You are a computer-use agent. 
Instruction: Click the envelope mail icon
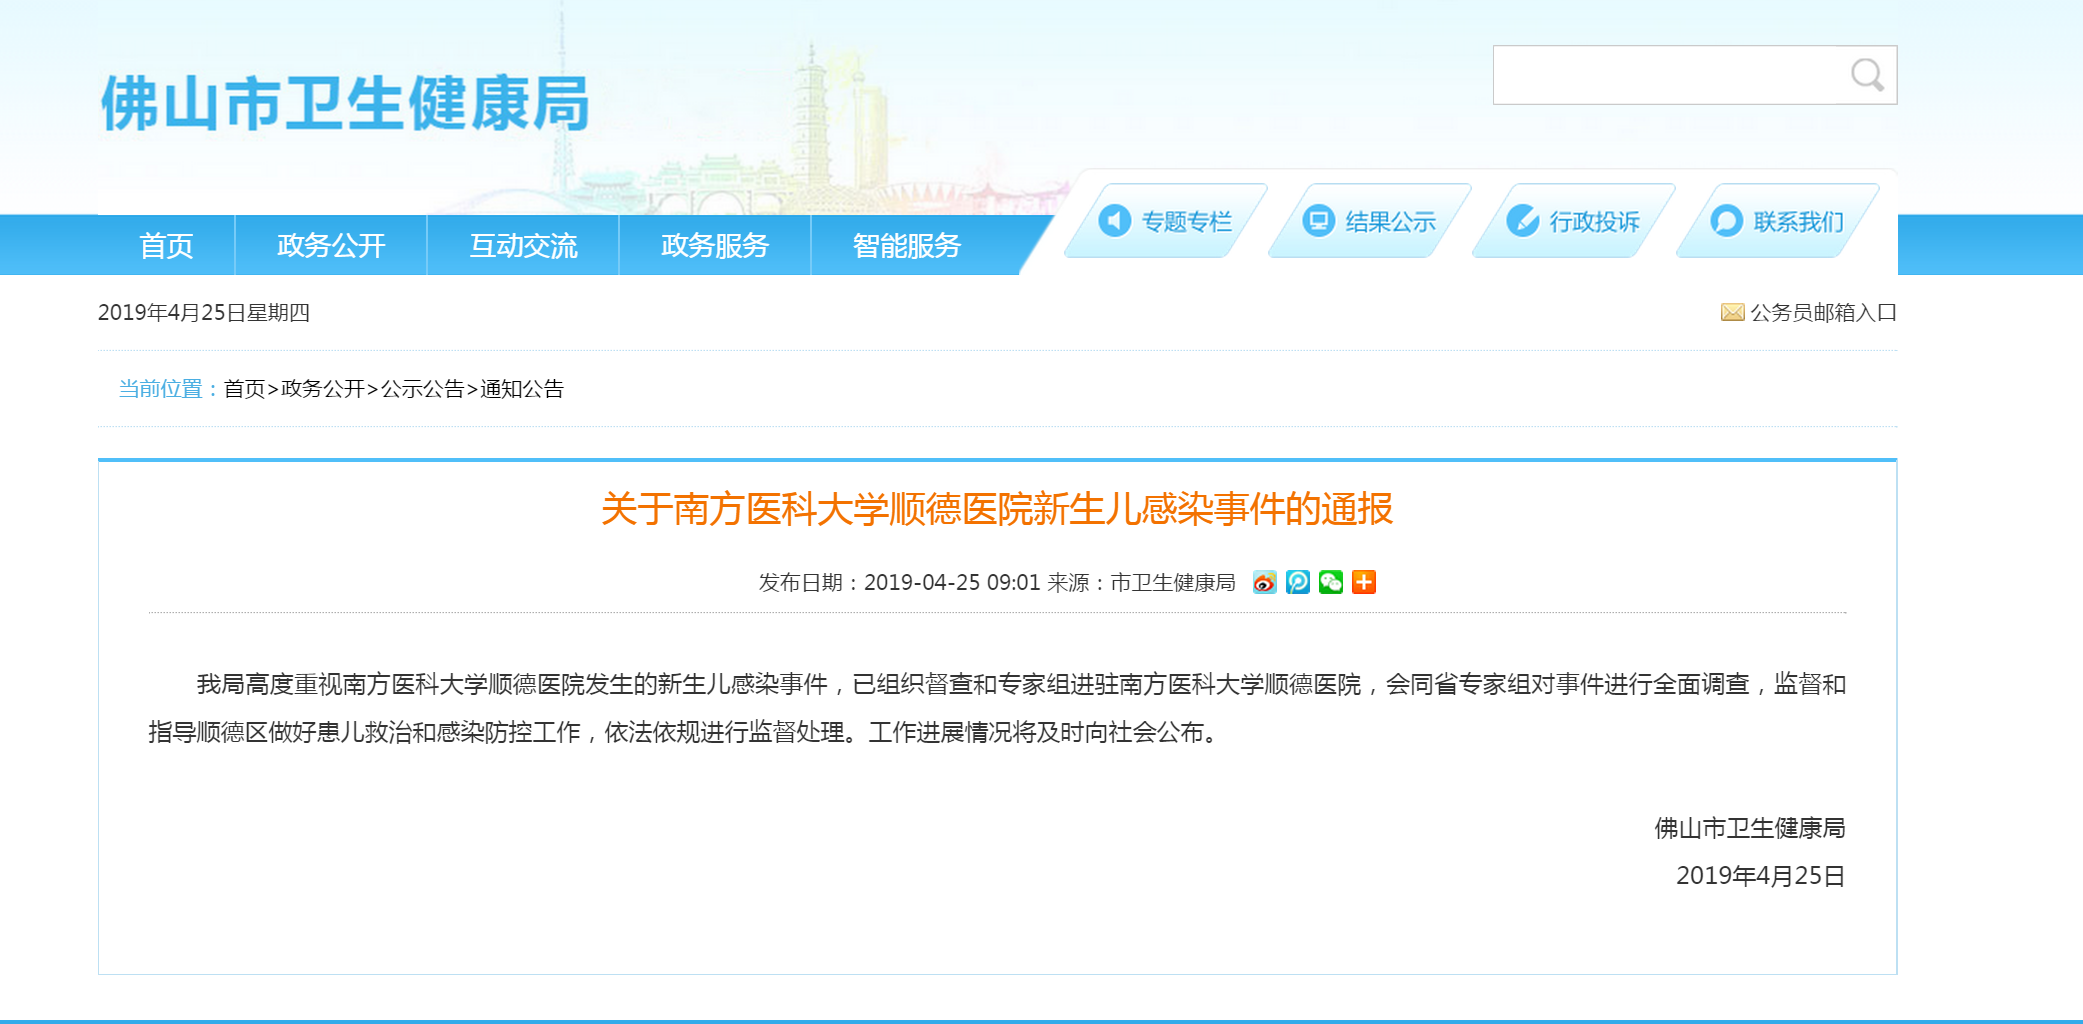coord(1731,313)
